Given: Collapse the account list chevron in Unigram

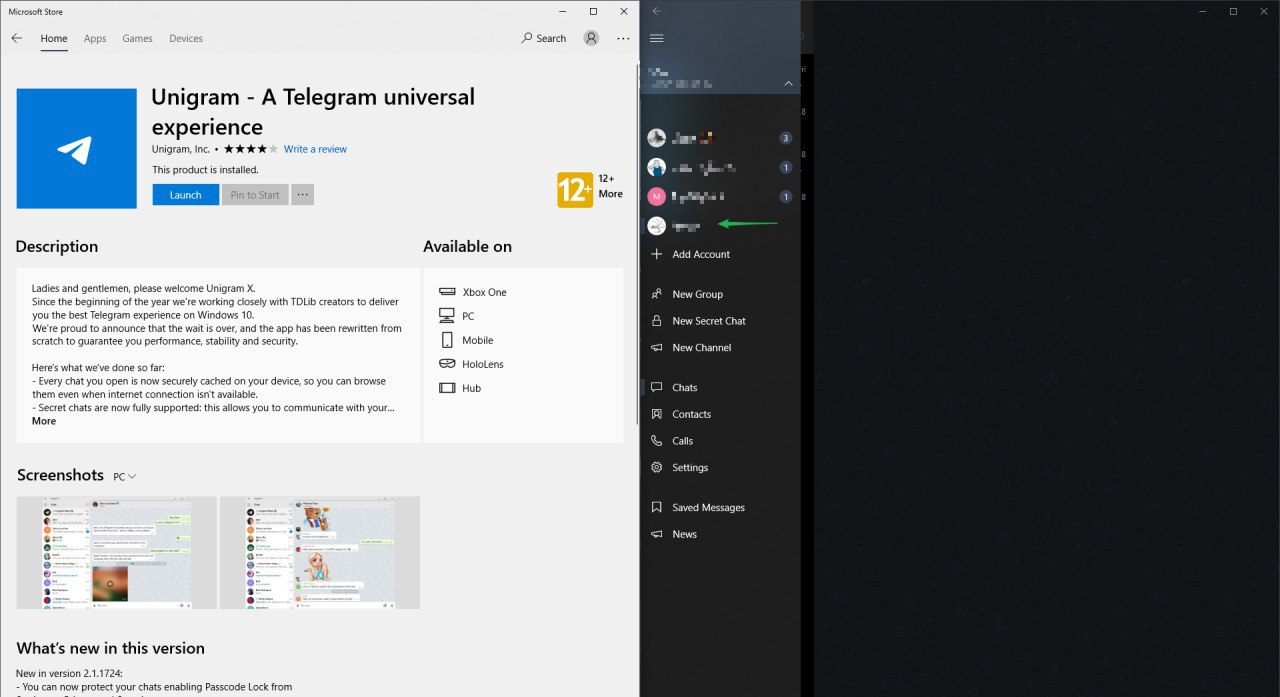Looking at the screenshot, I should [788, 83].
